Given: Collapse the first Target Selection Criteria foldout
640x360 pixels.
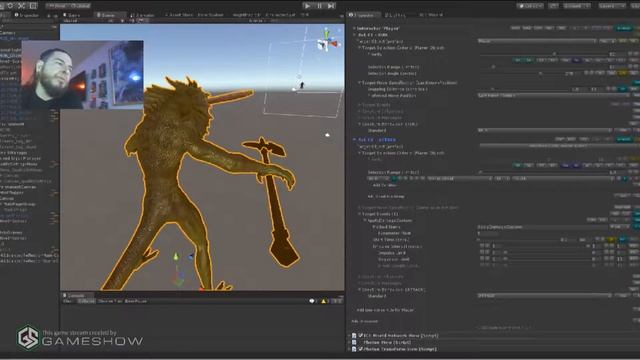Looking at the screenshot, I should pyautogui.click(x=360, y=48).
